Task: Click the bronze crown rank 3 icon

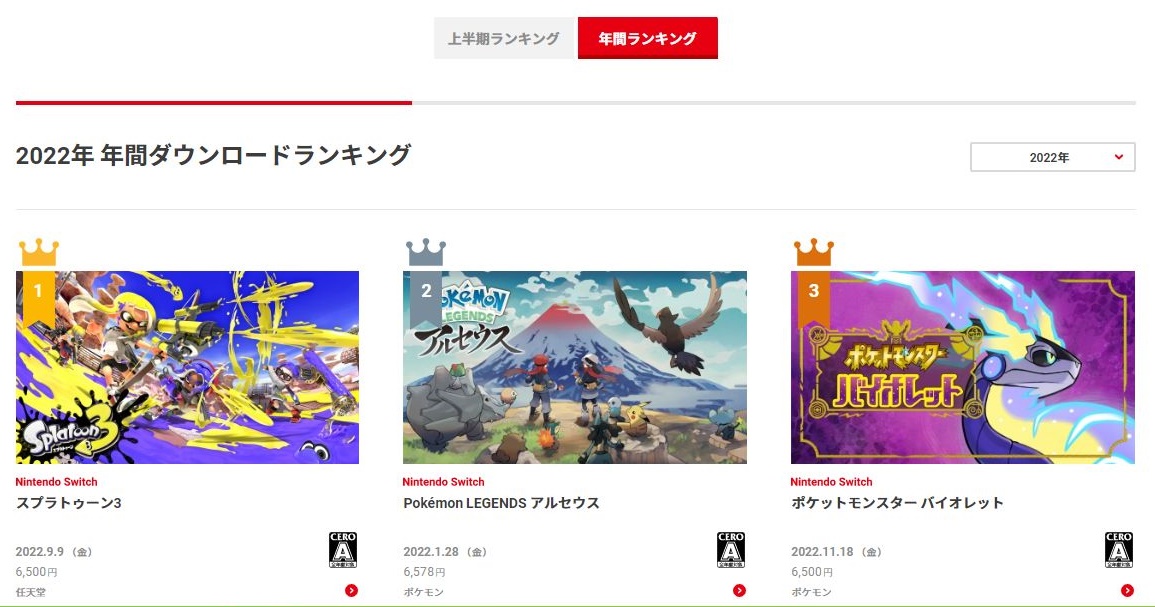Action: pos(814,252)
